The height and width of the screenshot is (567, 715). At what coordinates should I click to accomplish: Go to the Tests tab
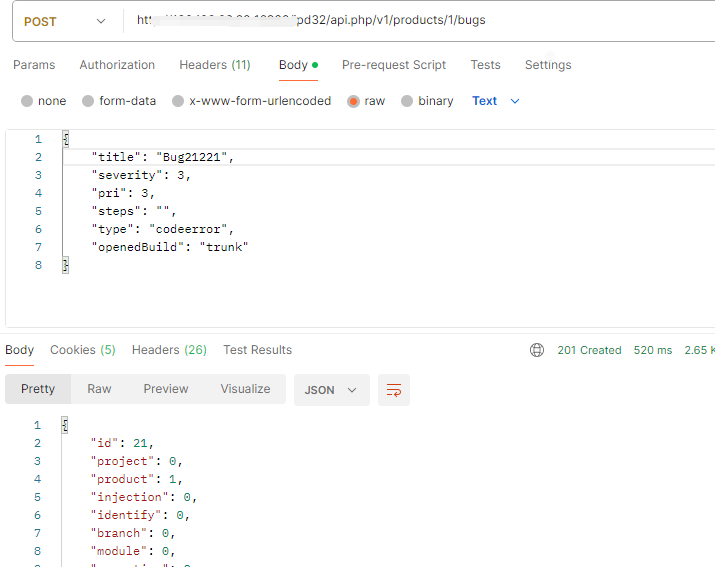(485, 65)
